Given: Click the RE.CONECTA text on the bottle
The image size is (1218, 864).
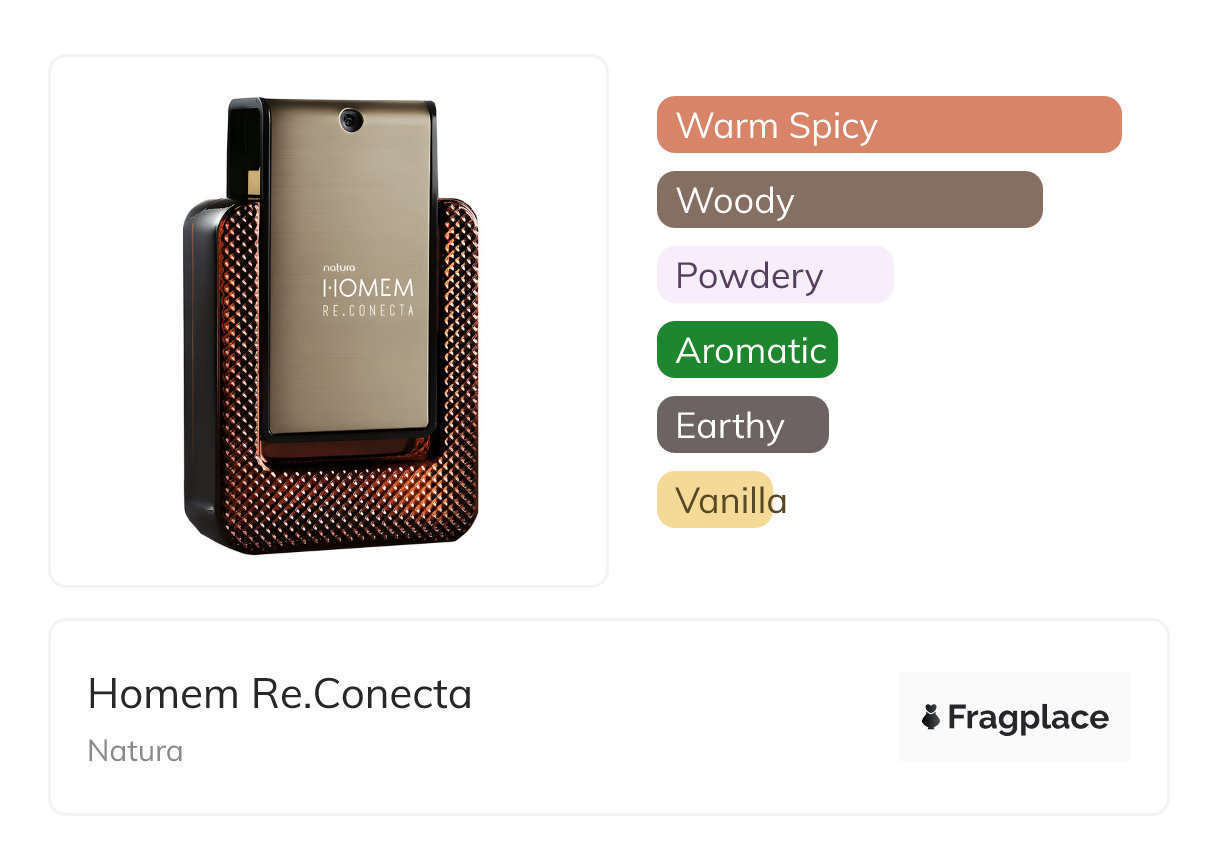Looking at the screenshot, I should click(x=368, y=311).
